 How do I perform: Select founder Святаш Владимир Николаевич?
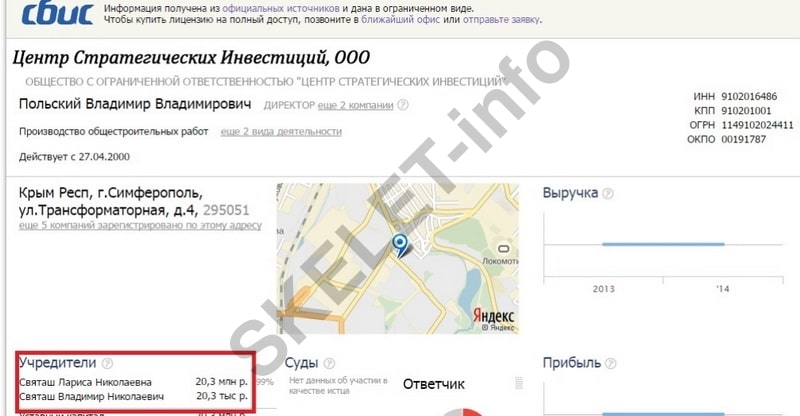coord(91,396)
